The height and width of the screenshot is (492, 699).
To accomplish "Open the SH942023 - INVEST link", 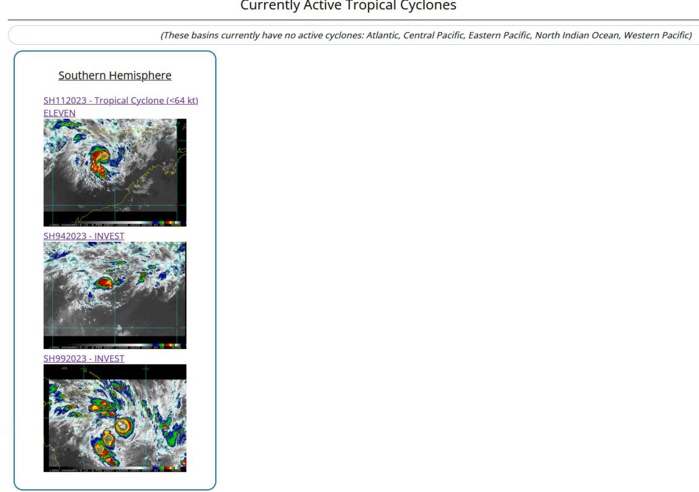I will point(83,236).
